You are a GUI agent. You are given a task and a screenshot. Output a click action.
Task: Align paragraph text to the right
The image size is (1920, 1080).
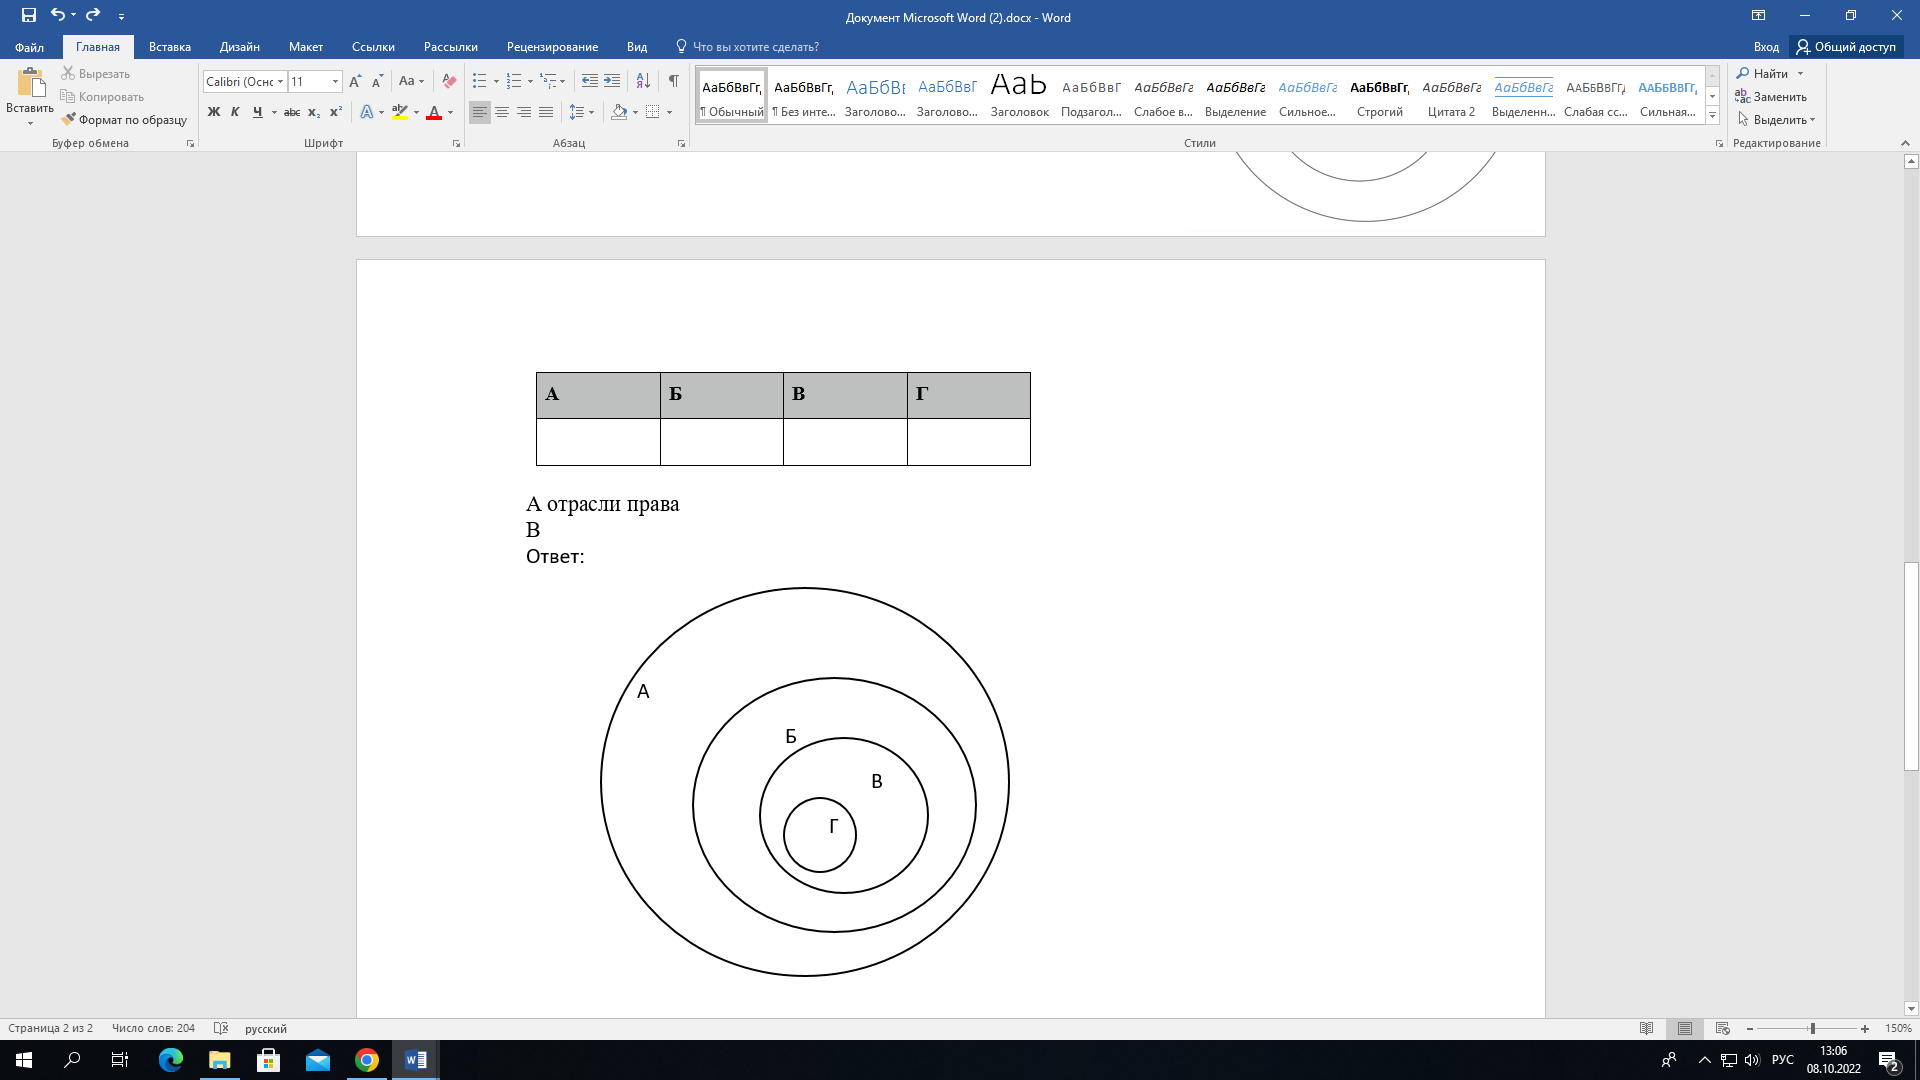(524, 112)
